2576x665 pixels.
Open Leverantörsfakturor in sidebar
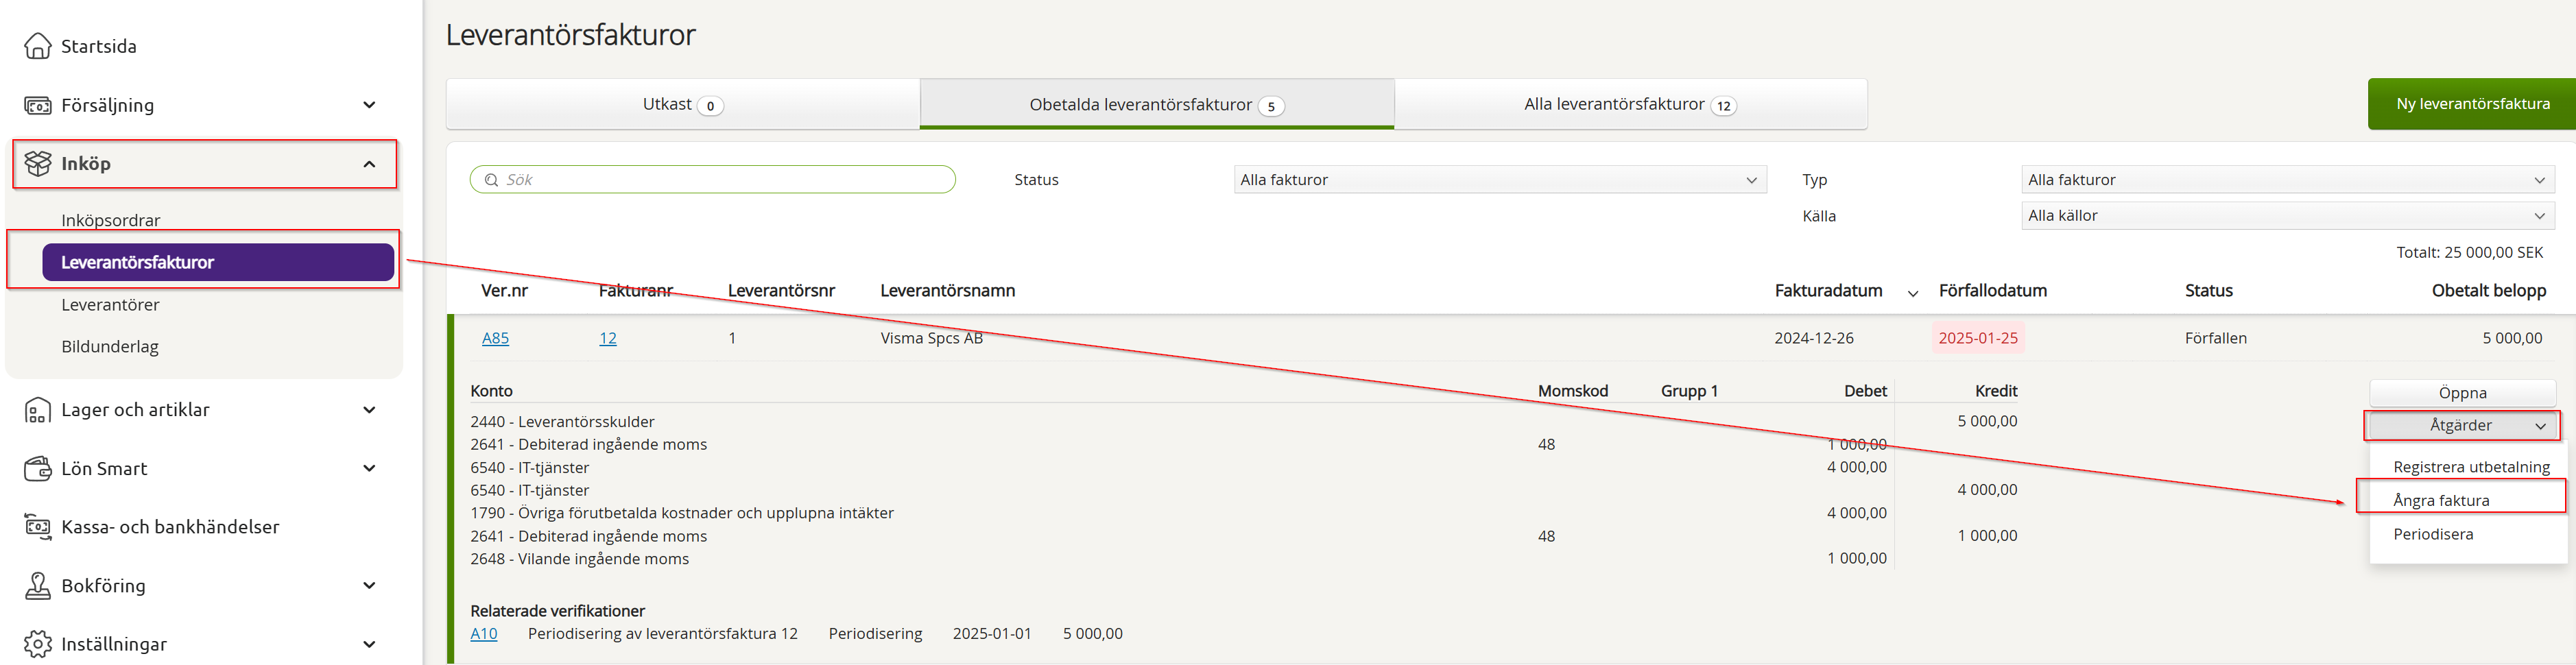point(218,262)
